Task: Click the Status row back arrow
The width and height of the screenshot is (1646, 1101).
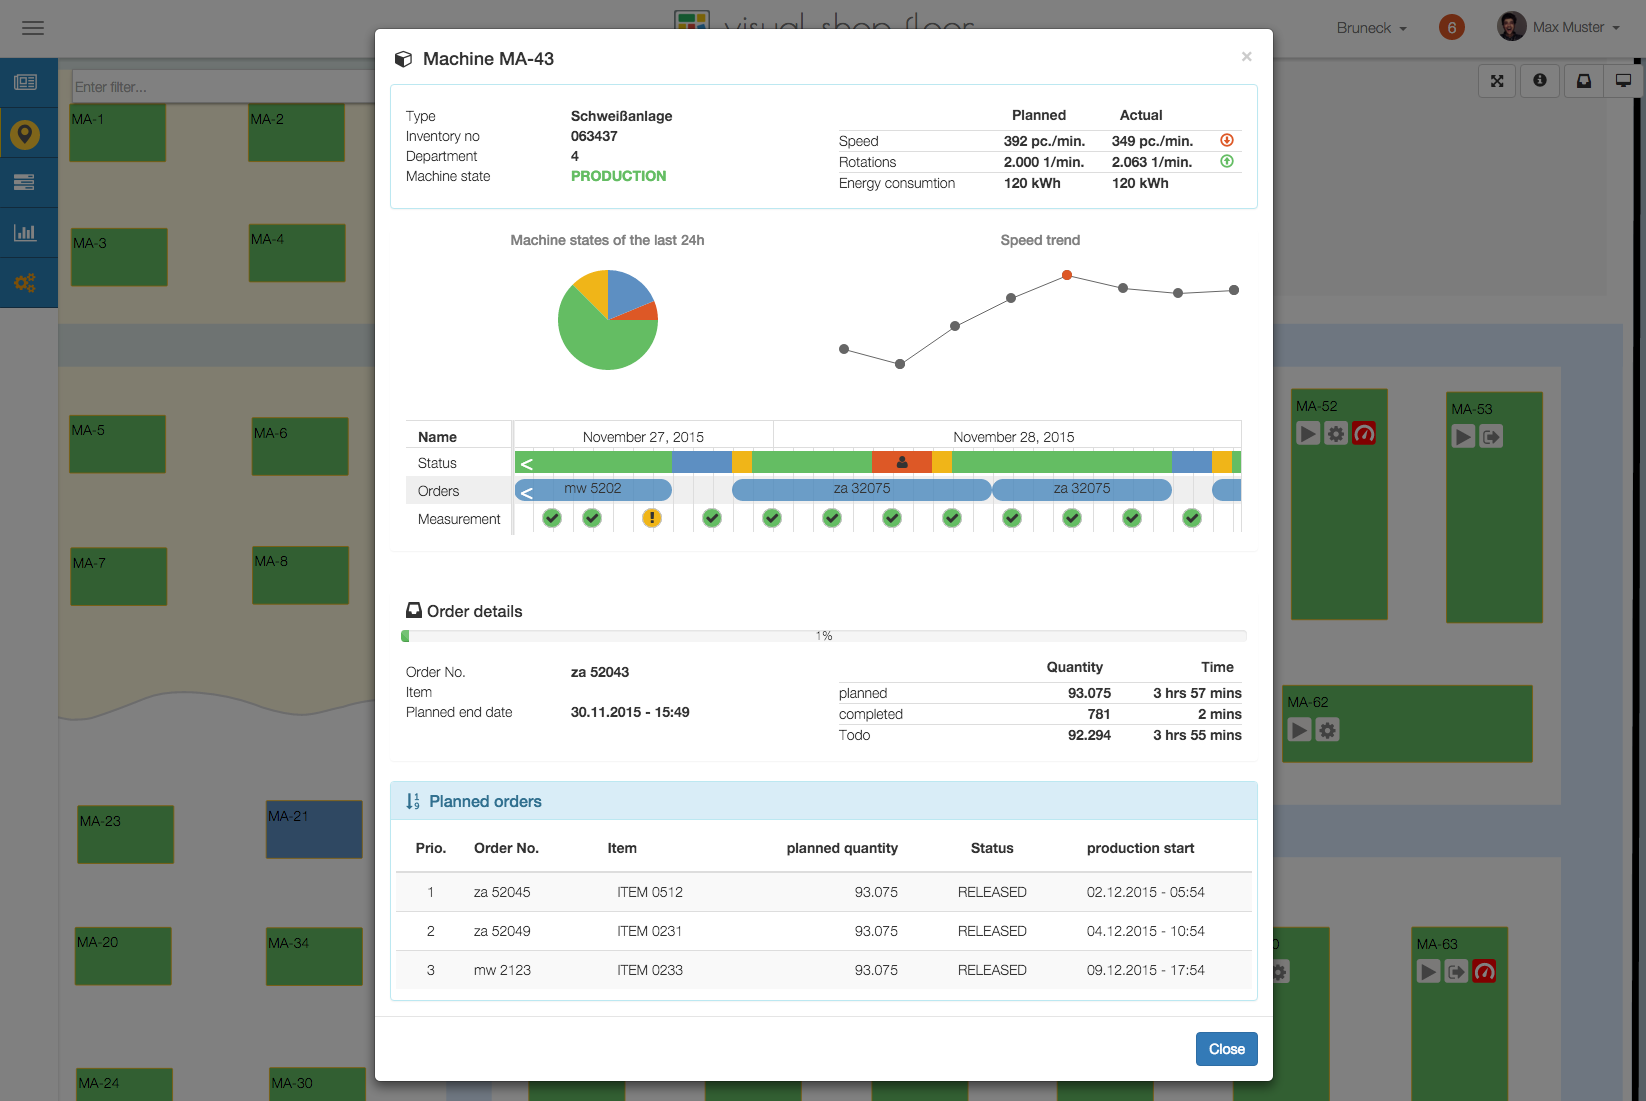Action: point(527,463)
